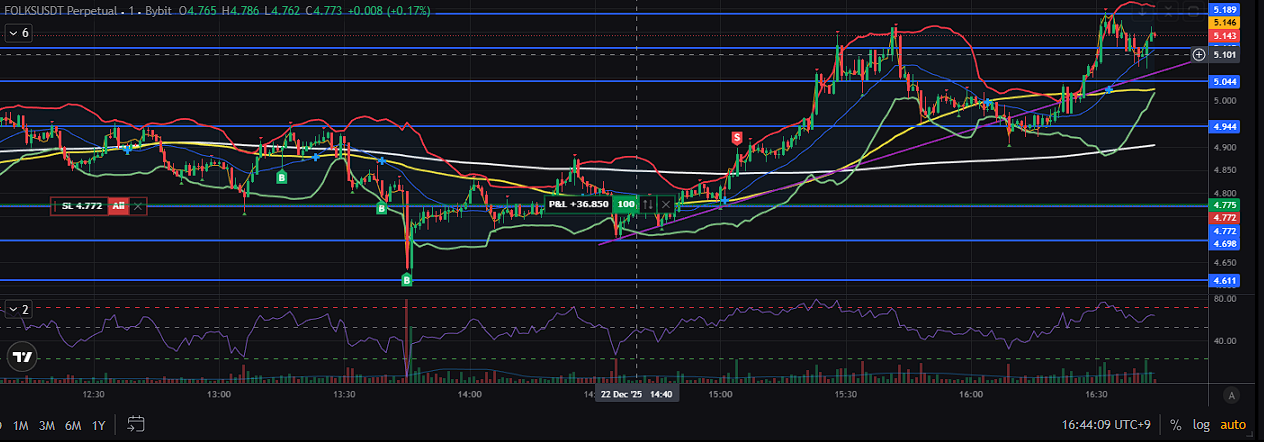Open the Go to date calendar icon
This screenshot has height=442, width=1264.
pos(137,425)
